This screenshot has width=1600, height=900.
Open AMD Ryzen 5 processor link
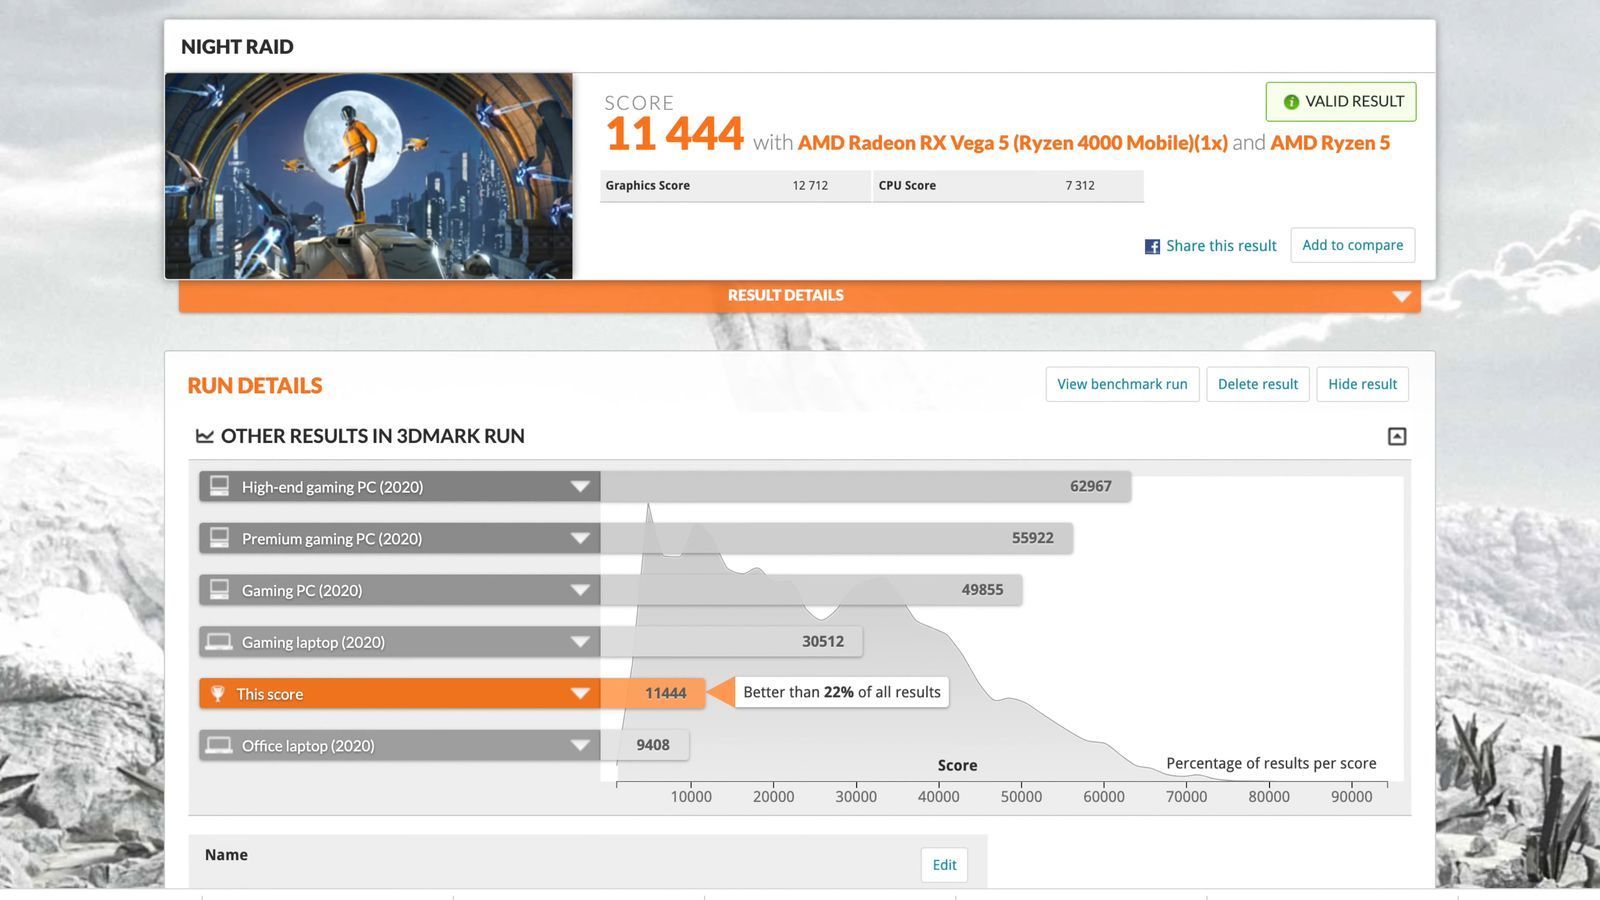point(1330,143)
